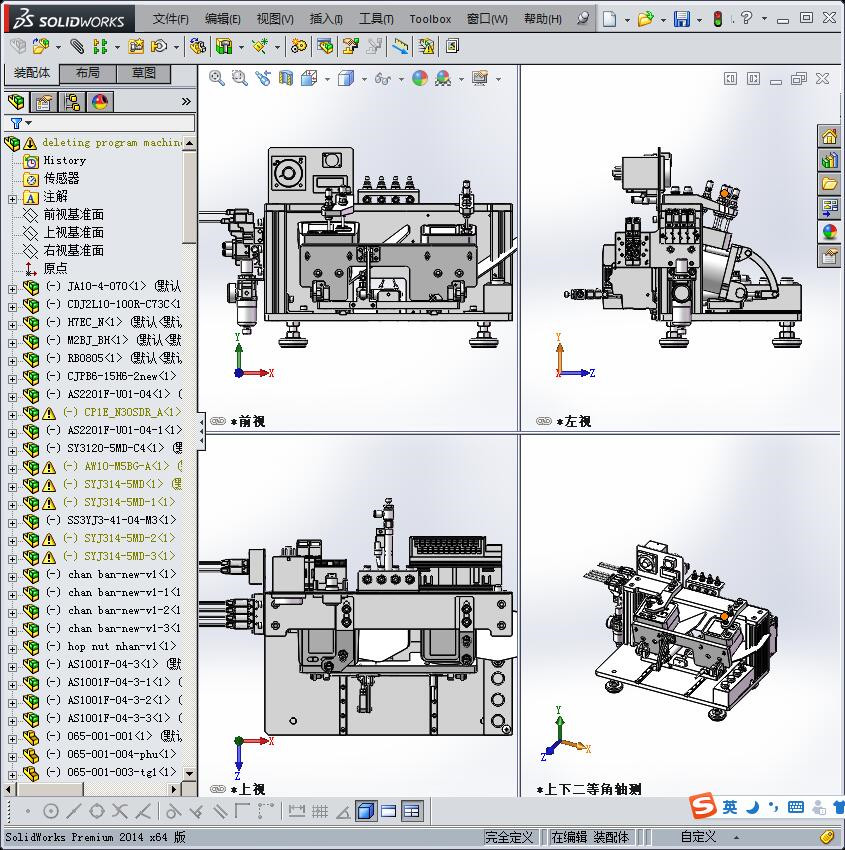Click the Rebuild traffic light icon
This screenshot has height=850, width=845.
click(x=717, y=18)
